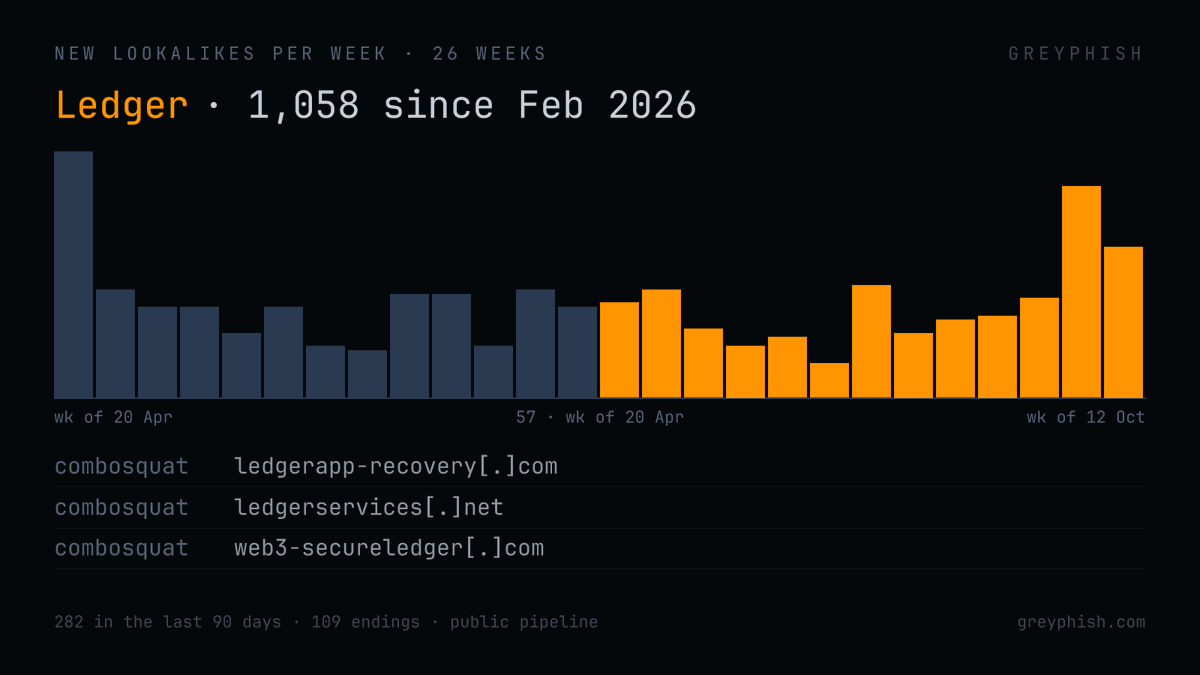Screen dimensions: 1200x675
Task: Click the "NEW LOOKALIKES PER WEEK" header
Action: pyautogui.click(x=221, y=54)
